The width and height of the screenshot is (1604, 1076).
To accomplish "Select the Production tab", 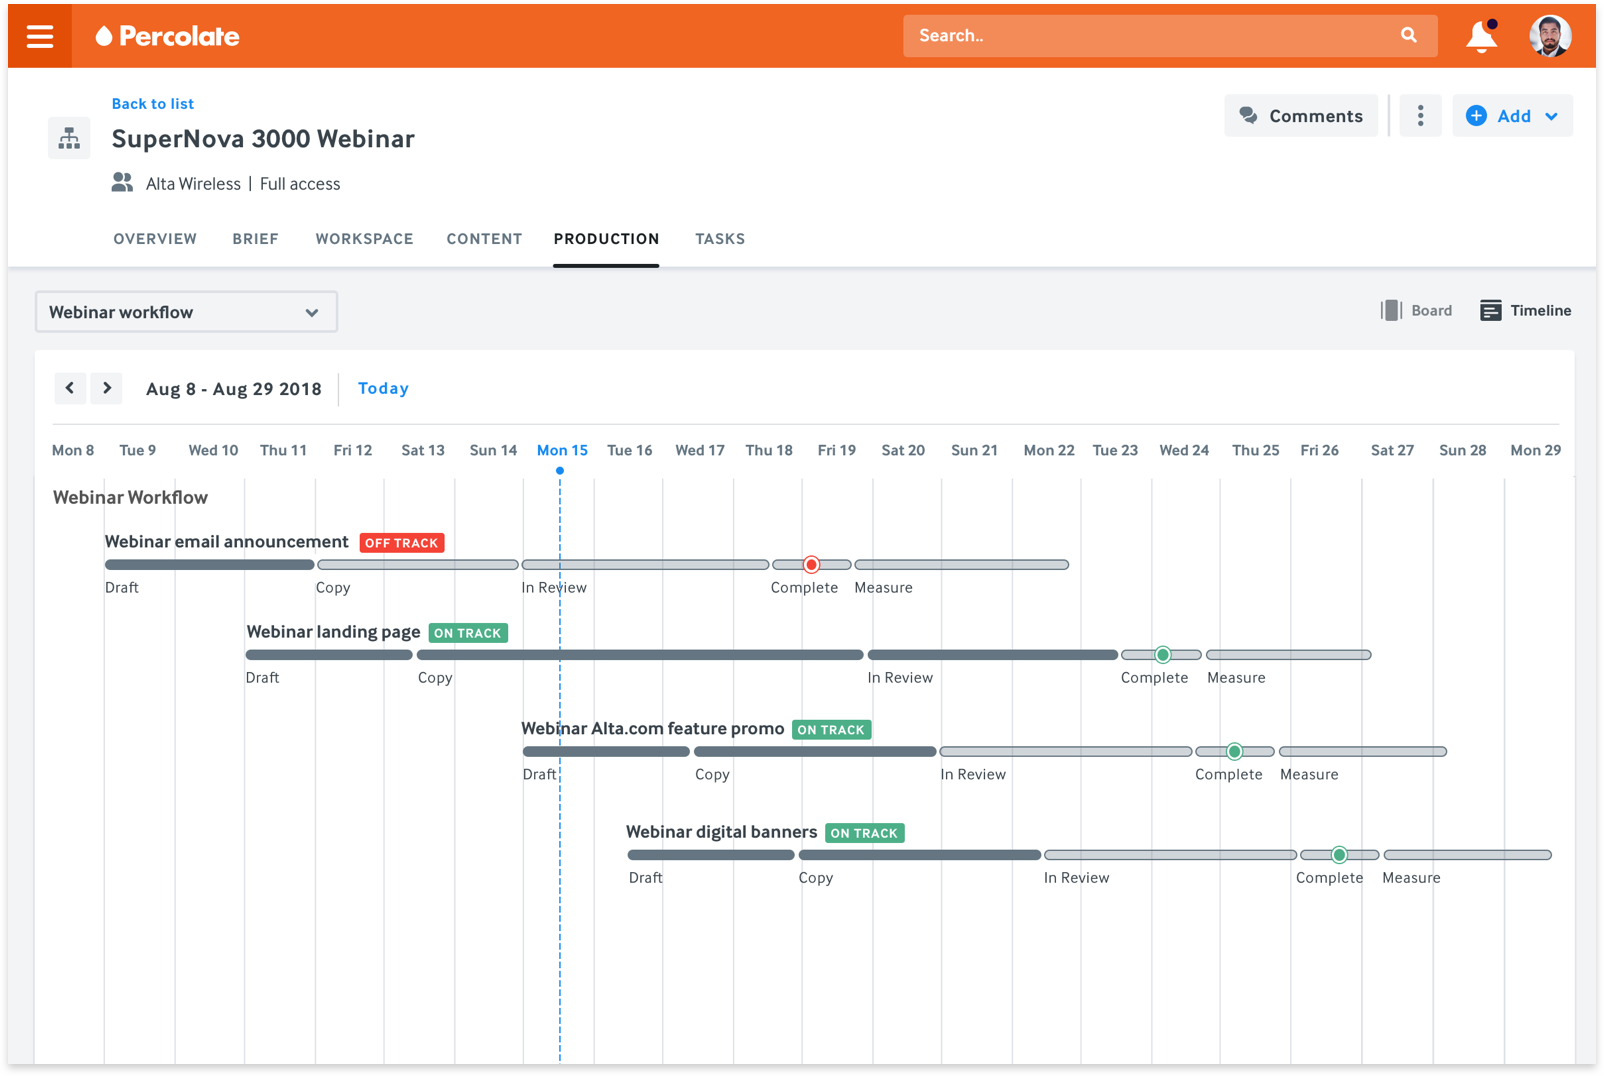I will coord(606,239).
